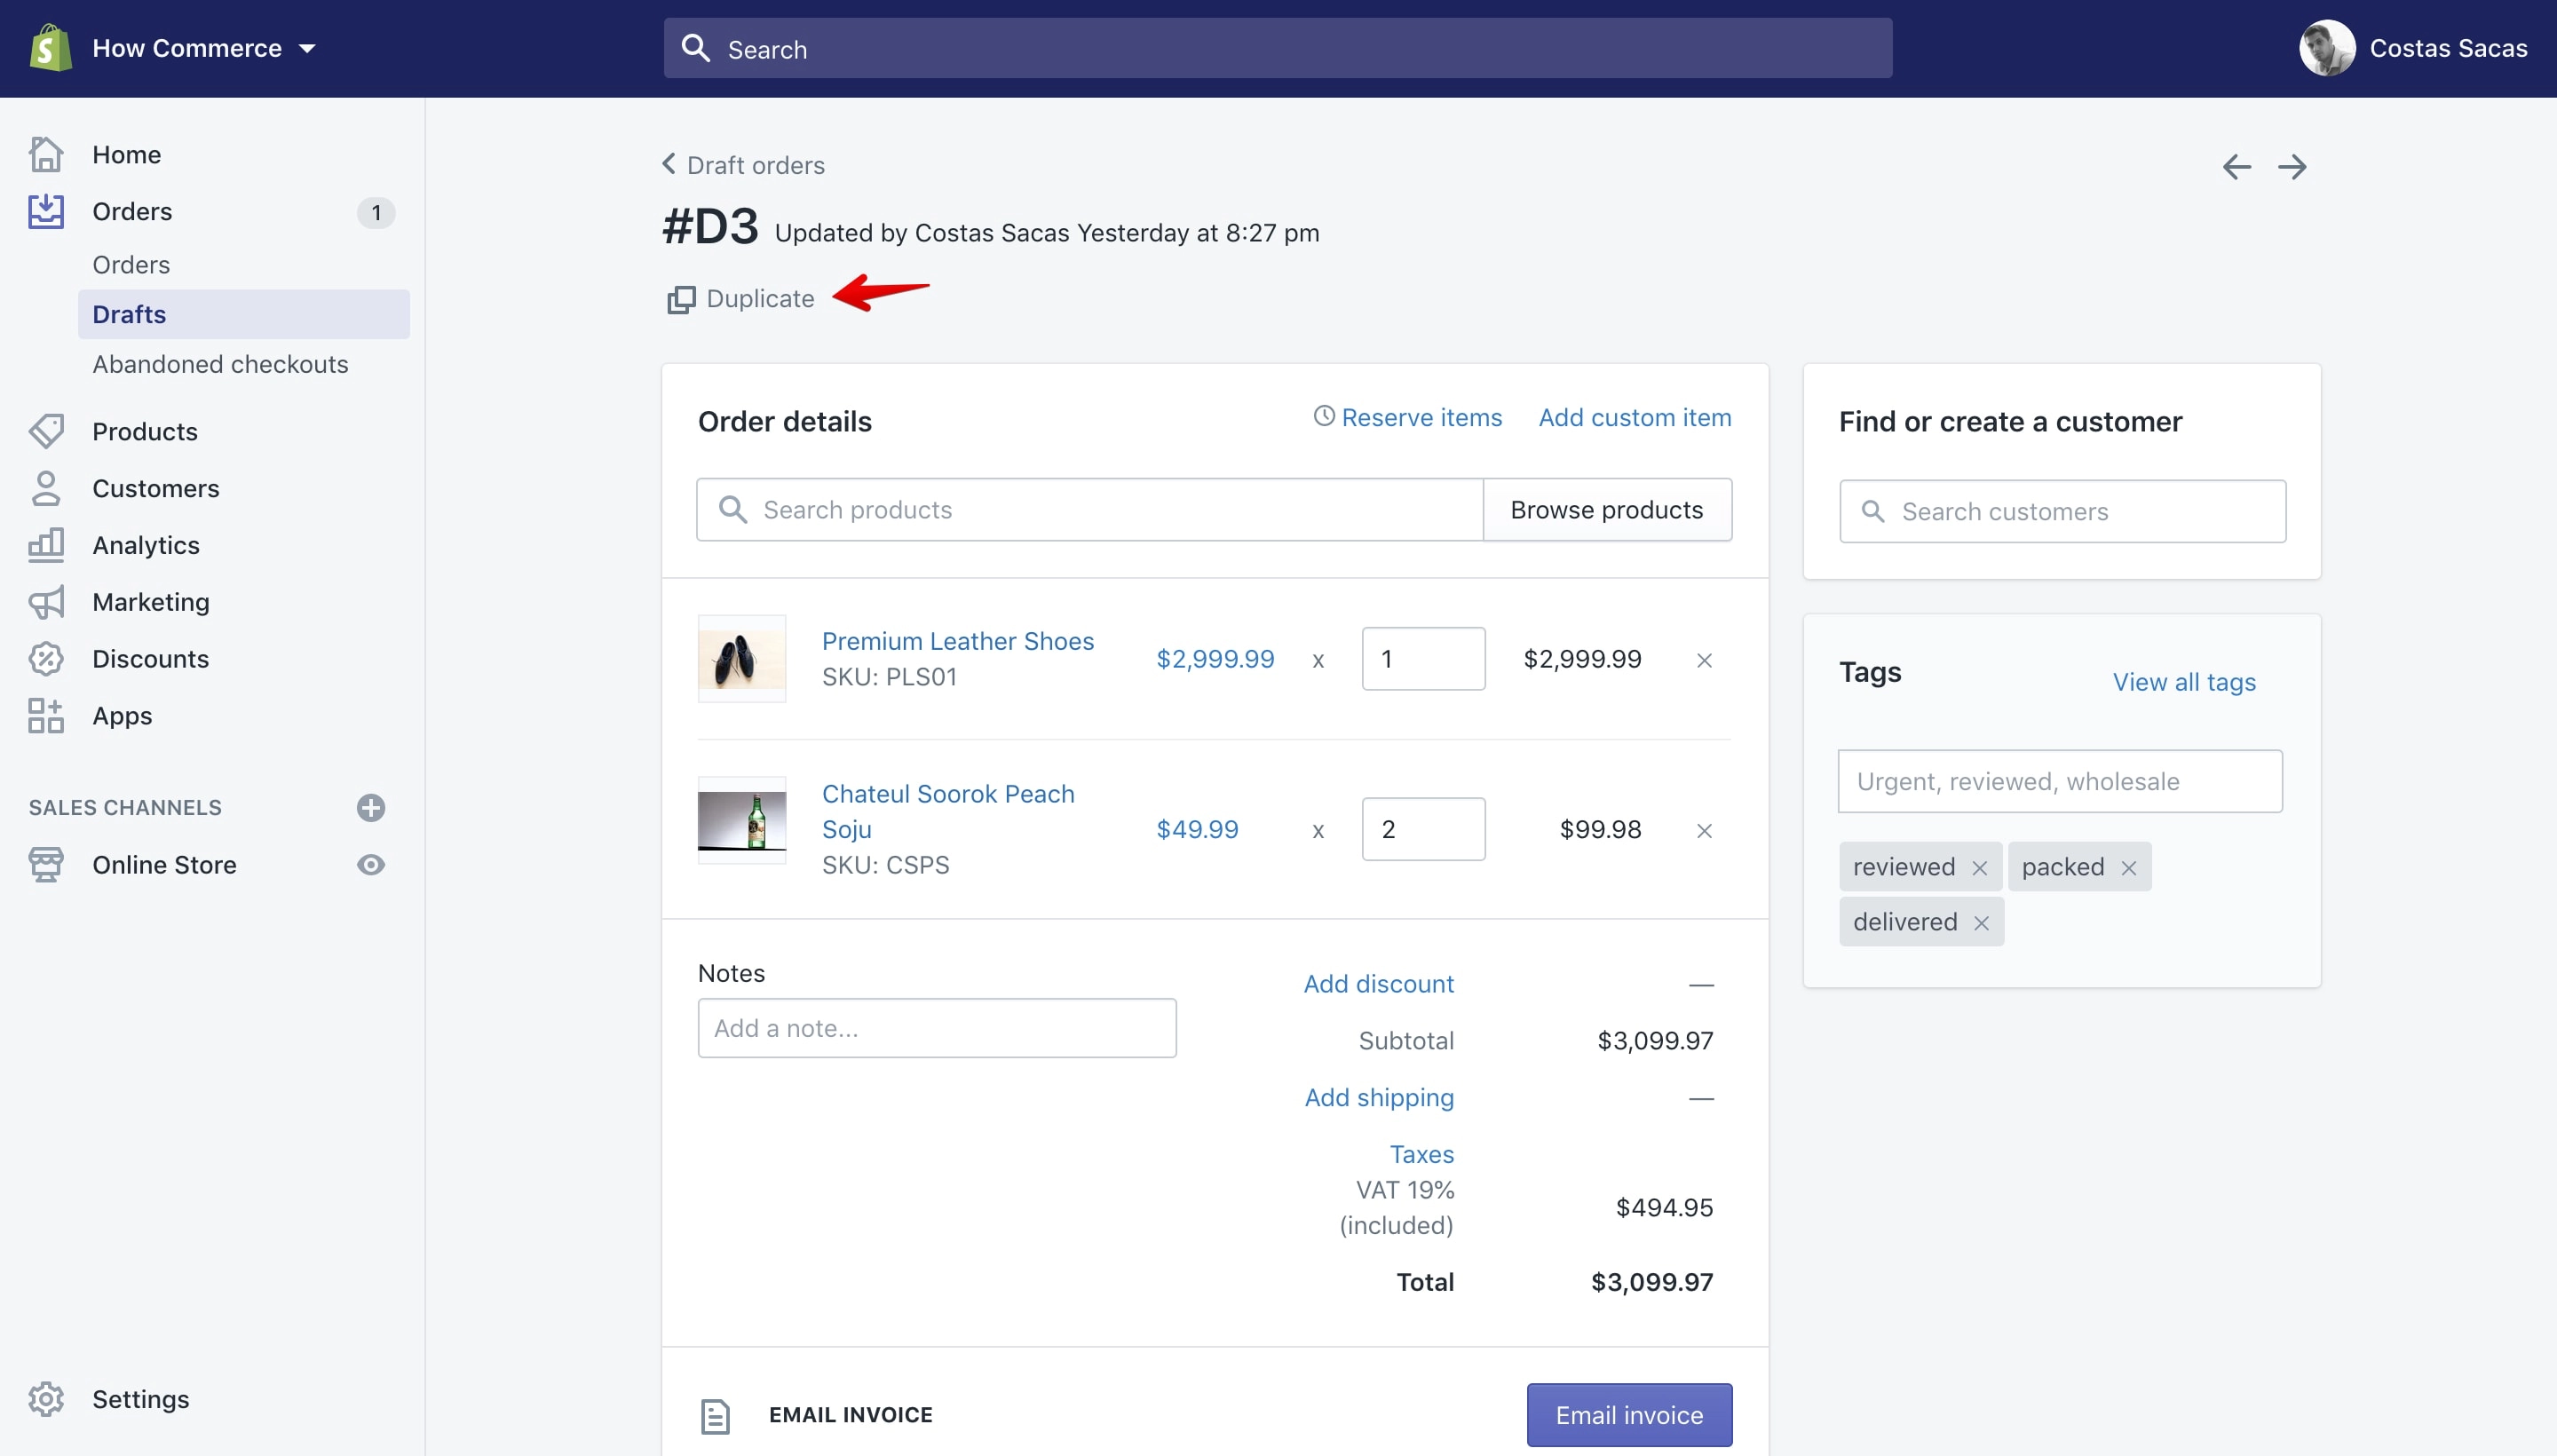This screenshot has height=1456, width=2557.
Task: Add a sales channel plus icon
Action: point(371,807)
